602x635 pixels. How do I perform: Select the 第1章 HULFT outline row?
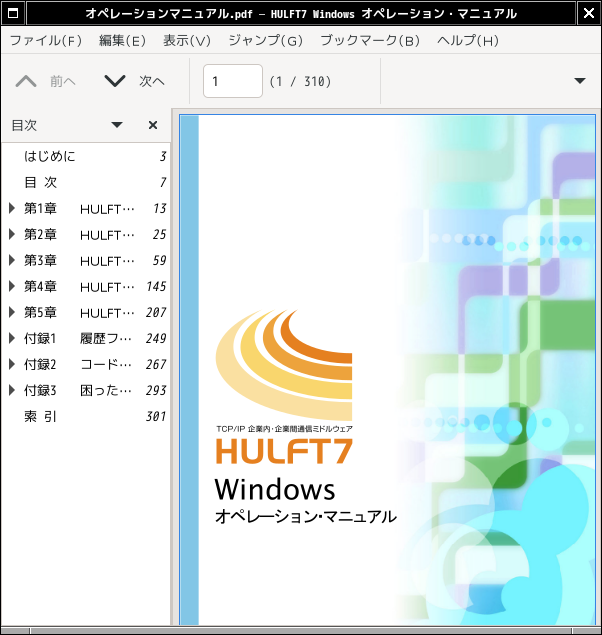pos(86,209)
